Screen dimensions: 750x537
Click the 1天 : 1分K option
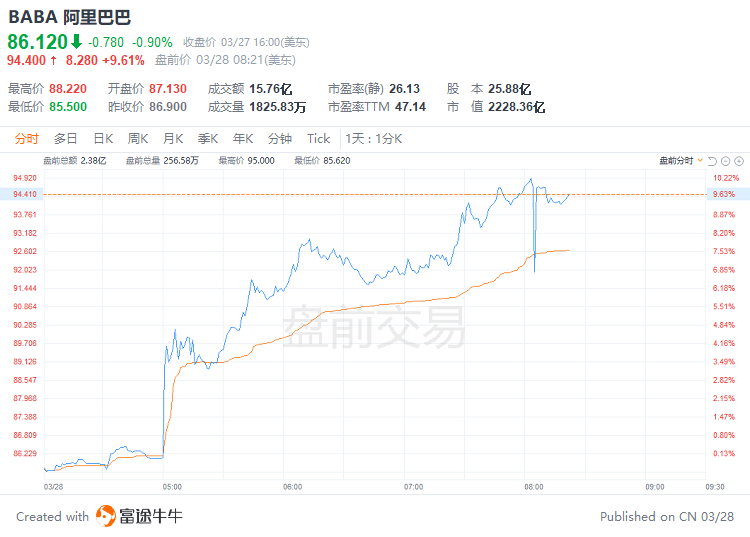(374, 139)
